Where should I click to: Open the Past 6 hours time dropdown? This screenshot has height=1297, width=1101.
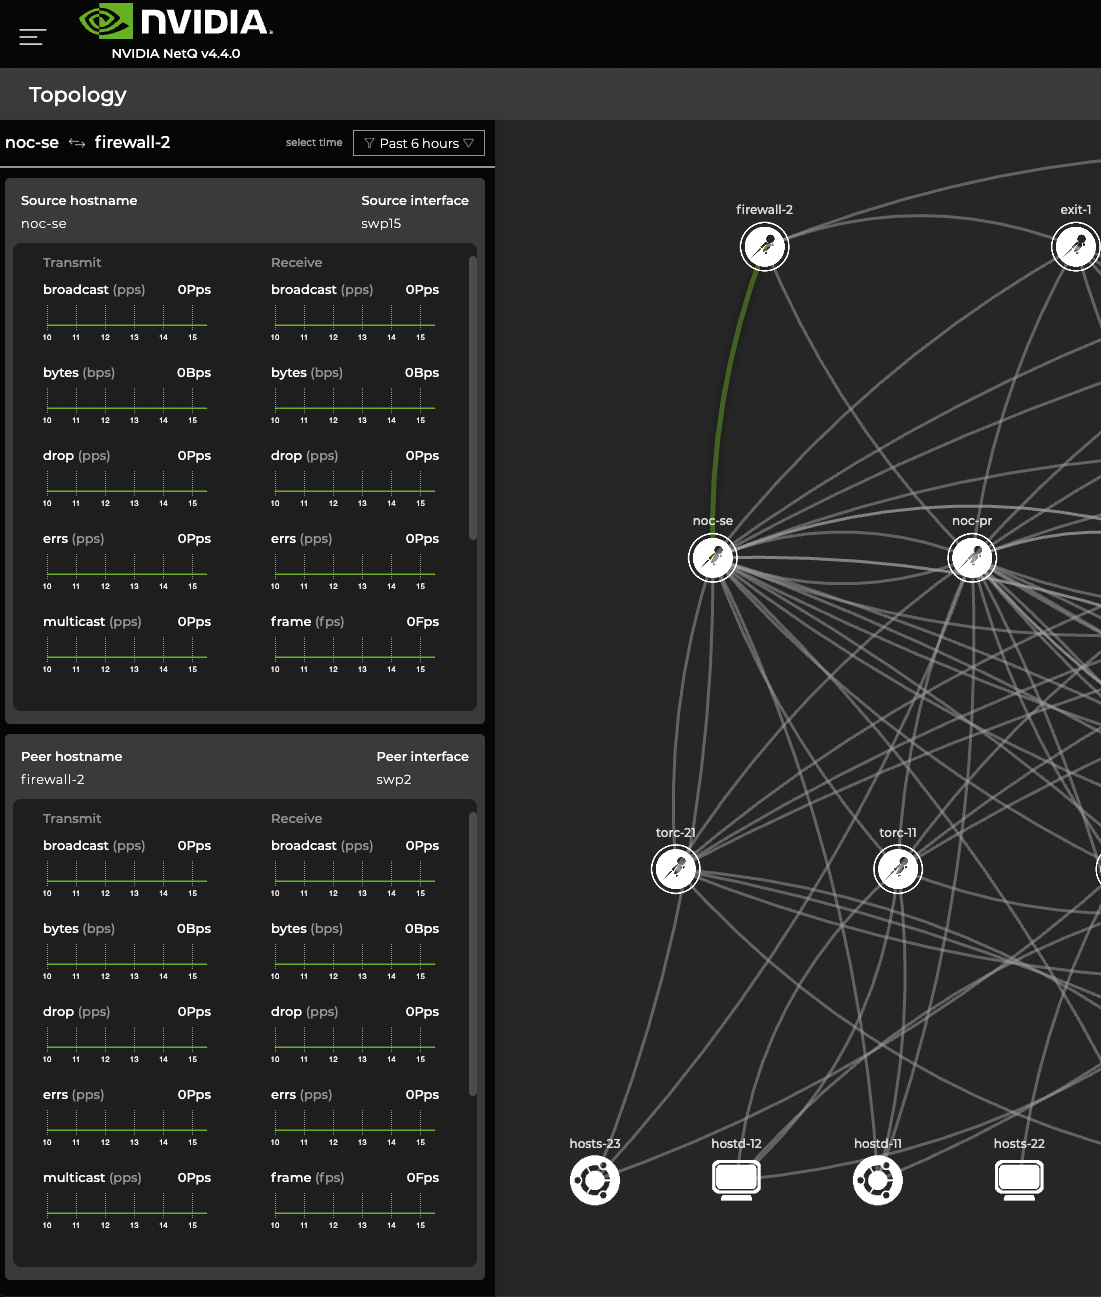click(x=419, y=143)
